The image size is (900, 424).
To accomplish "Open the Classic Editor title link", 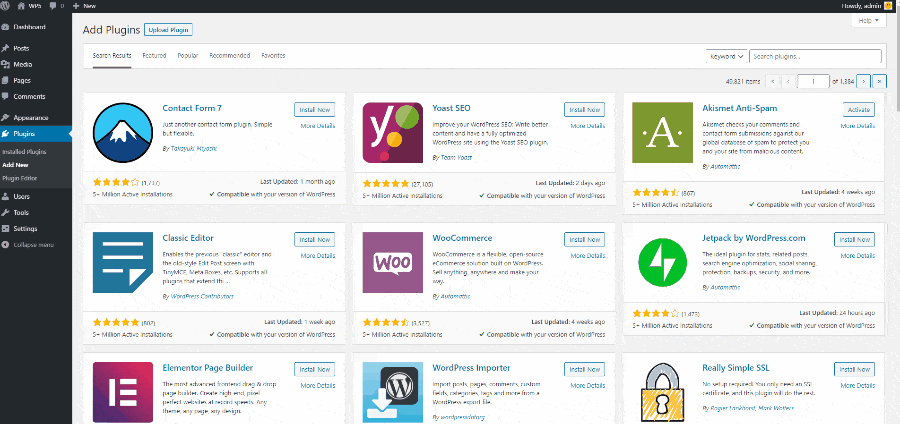I will [188, 238].
